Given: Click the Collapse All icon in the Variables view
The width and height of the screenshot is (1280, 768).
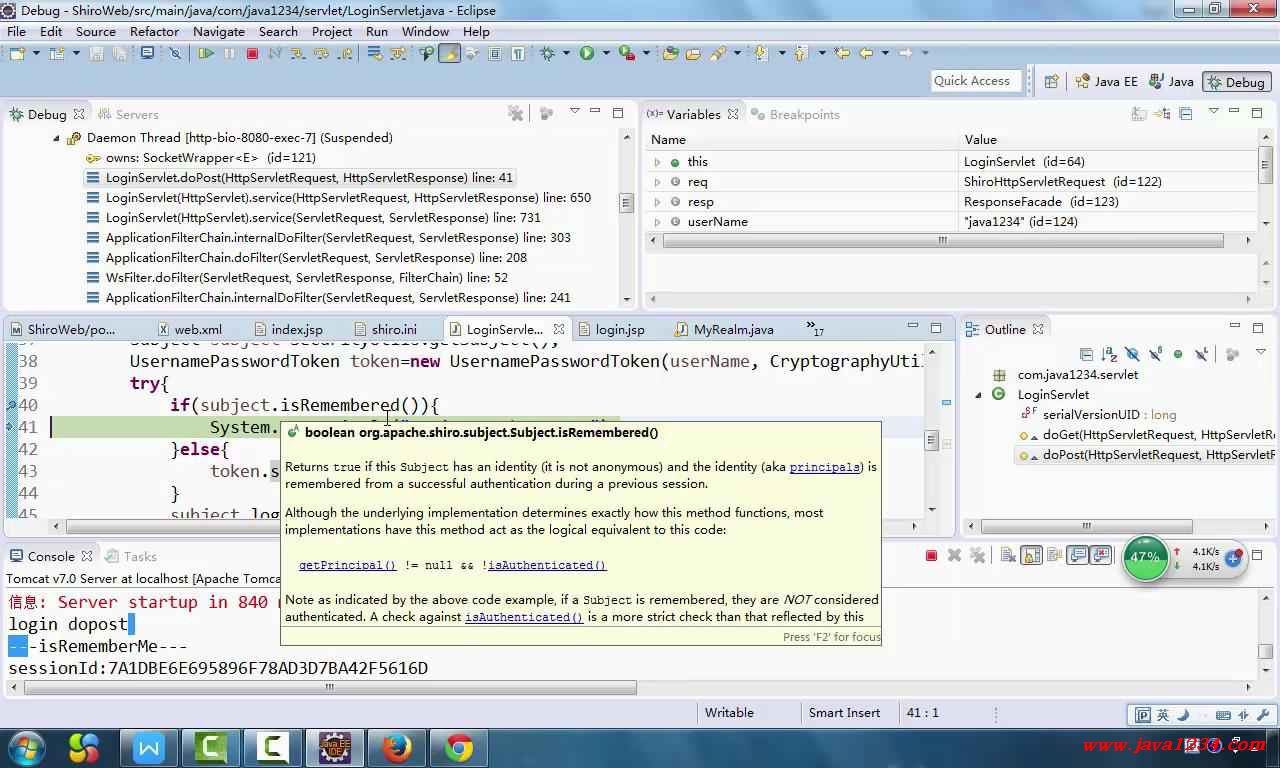Looking at the screenshot, I should point(1186,114).
